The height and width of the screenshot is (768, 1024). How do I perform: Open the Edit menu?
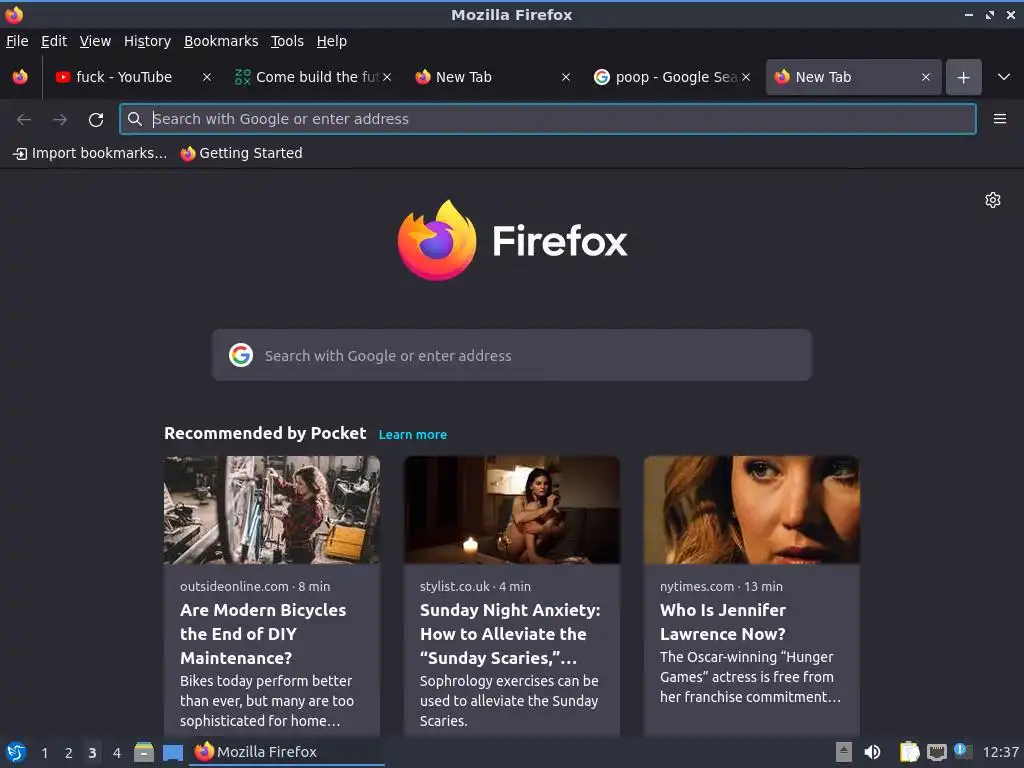(54, 41)
